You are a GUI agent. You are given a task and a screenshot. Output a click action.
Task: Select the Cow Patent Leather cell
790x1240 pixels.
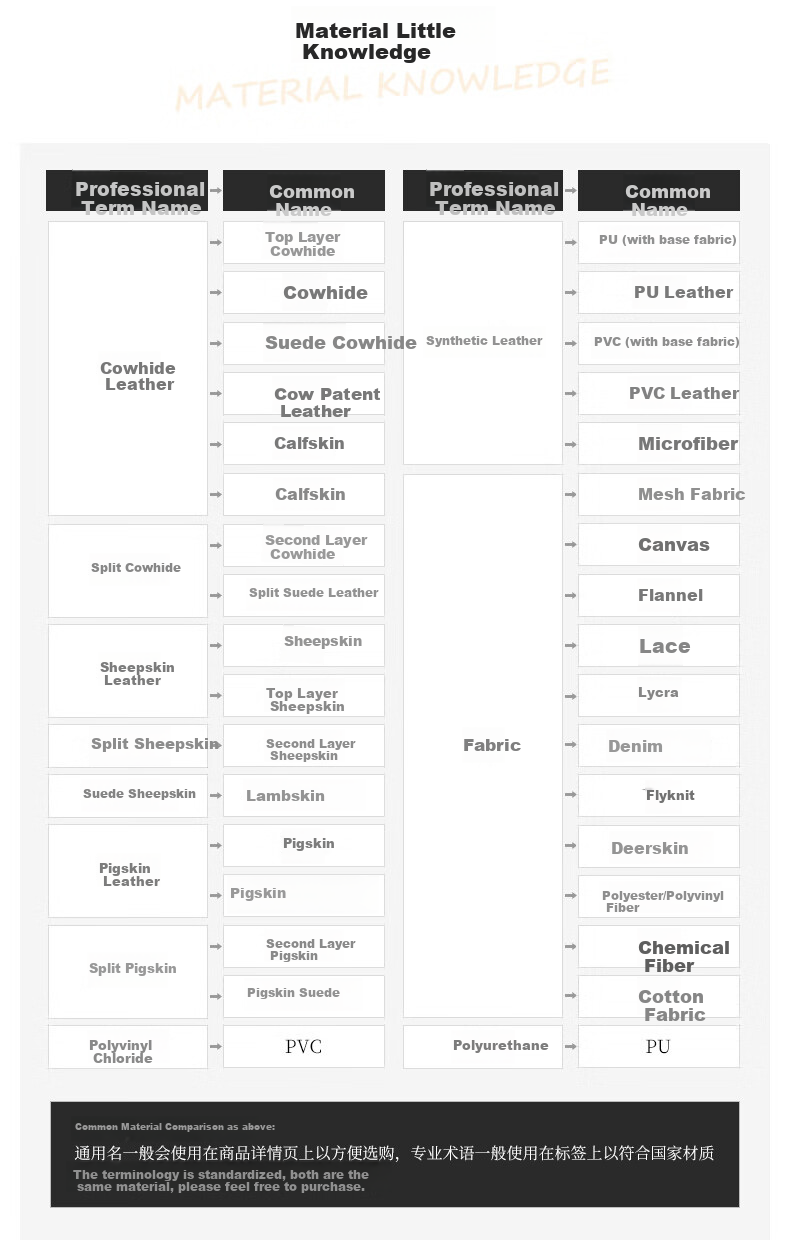pos(304,394)
